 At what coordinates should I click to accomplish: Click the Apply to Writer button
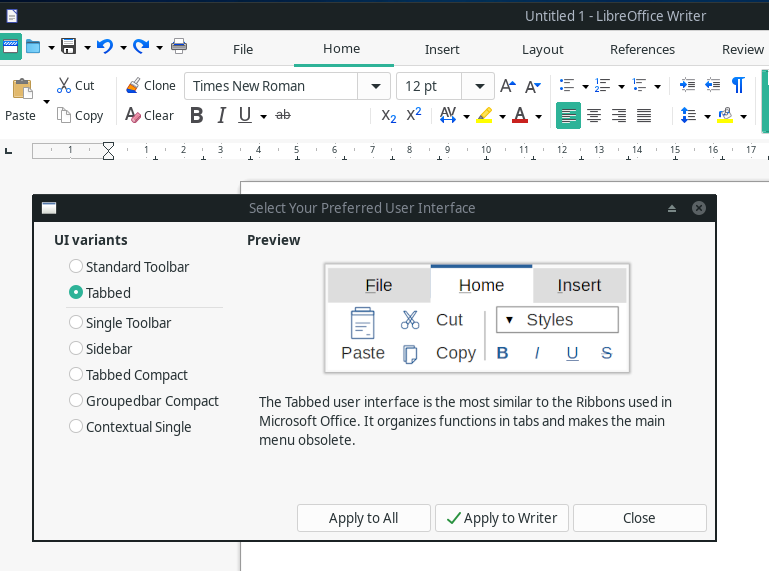[x=502, y=518]
